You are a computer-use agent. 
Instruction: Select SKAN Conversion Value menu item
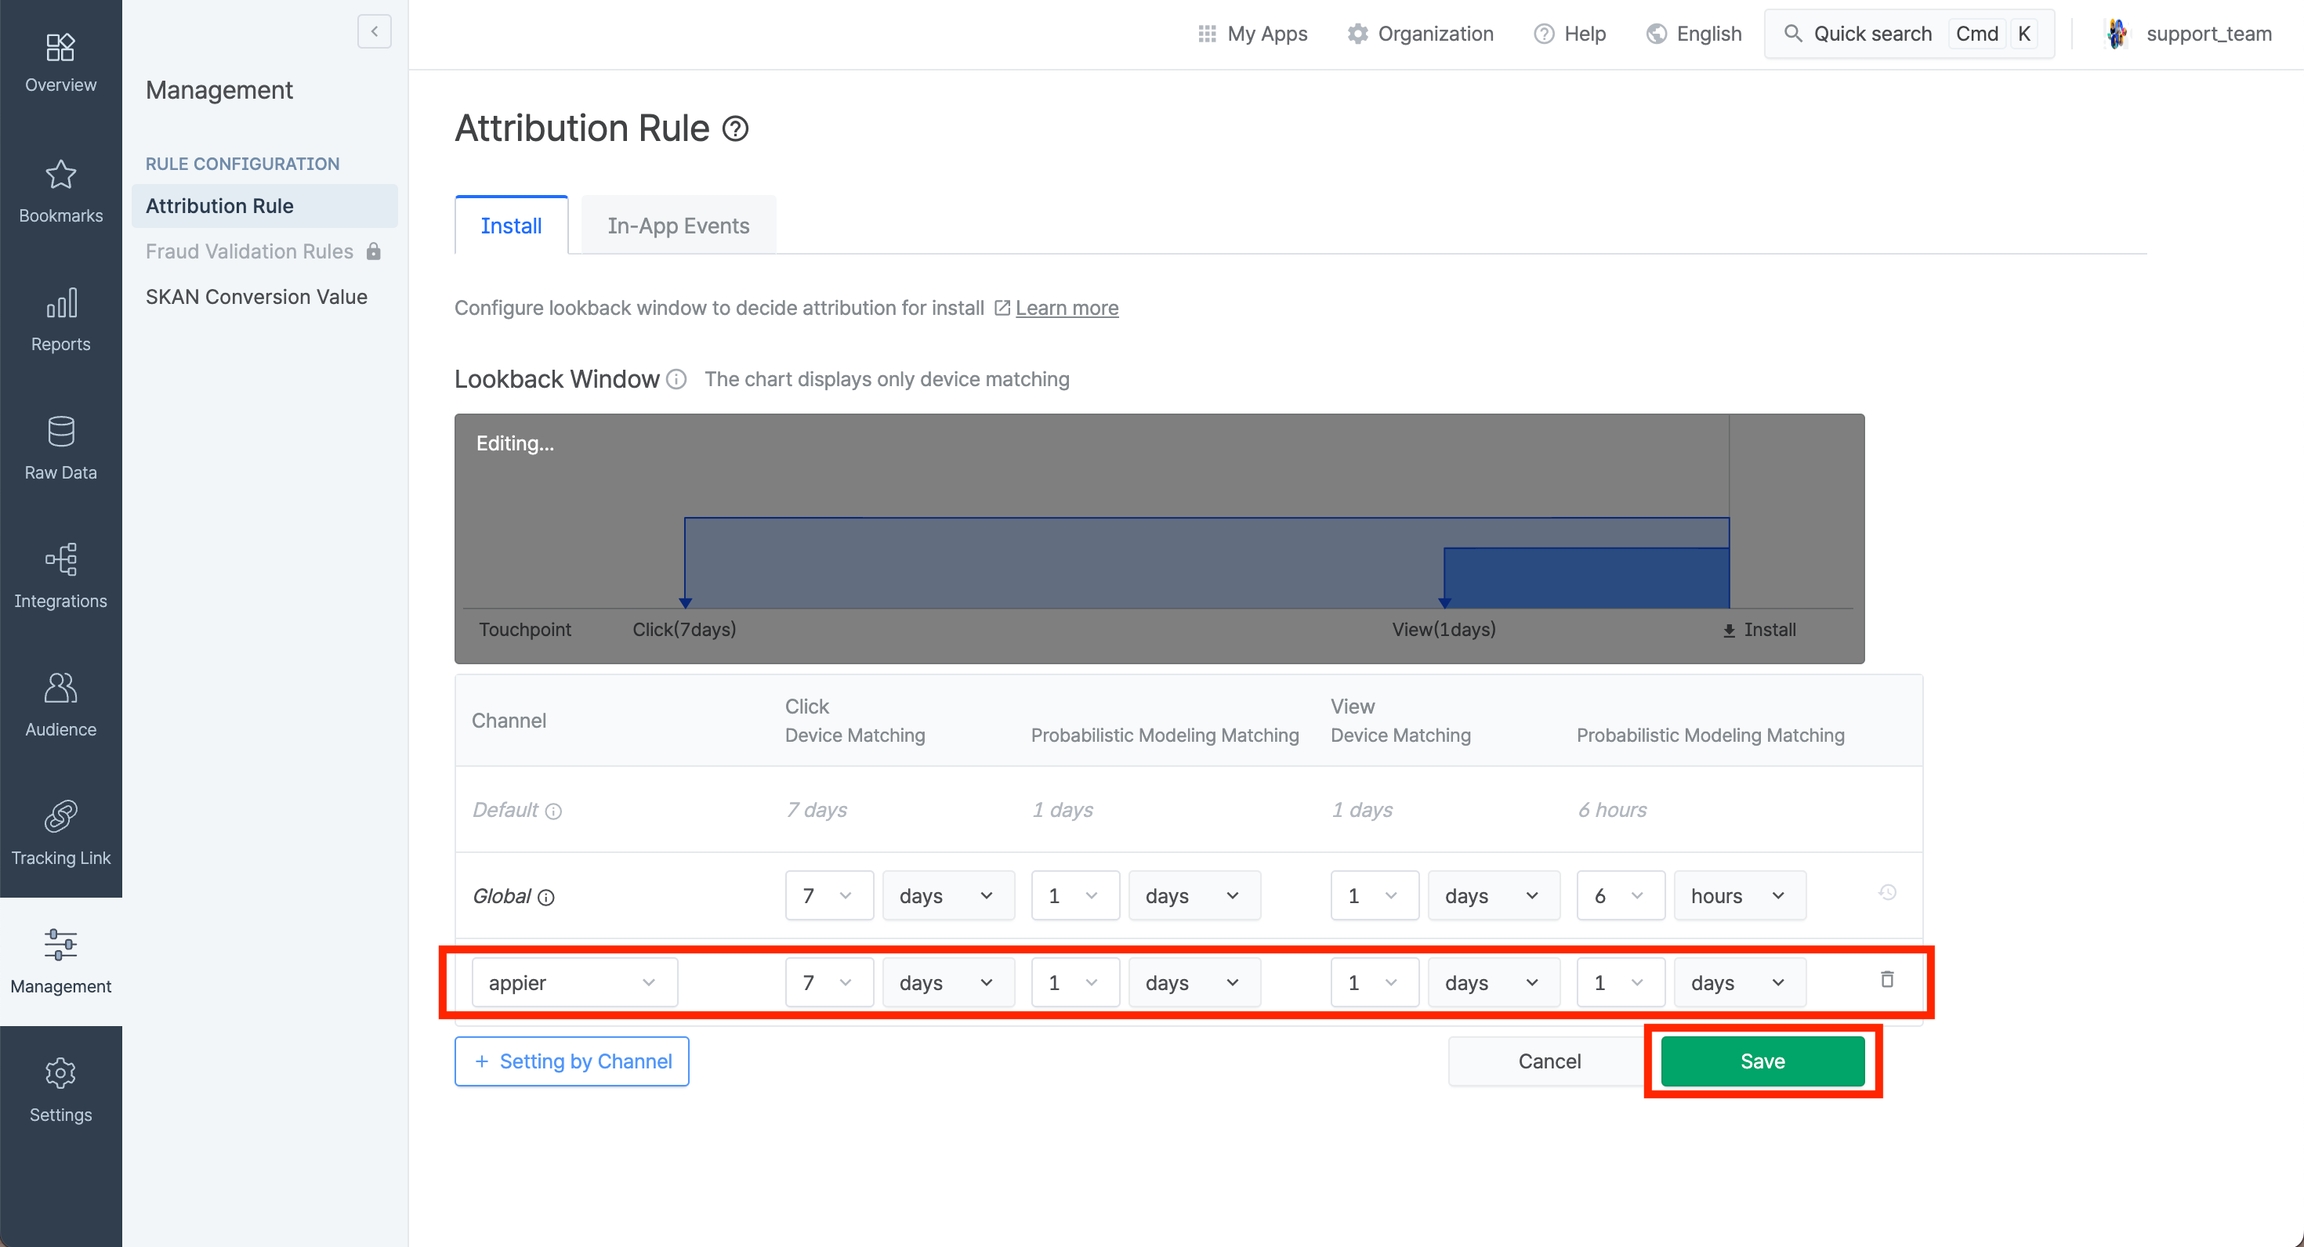(256, 297)
